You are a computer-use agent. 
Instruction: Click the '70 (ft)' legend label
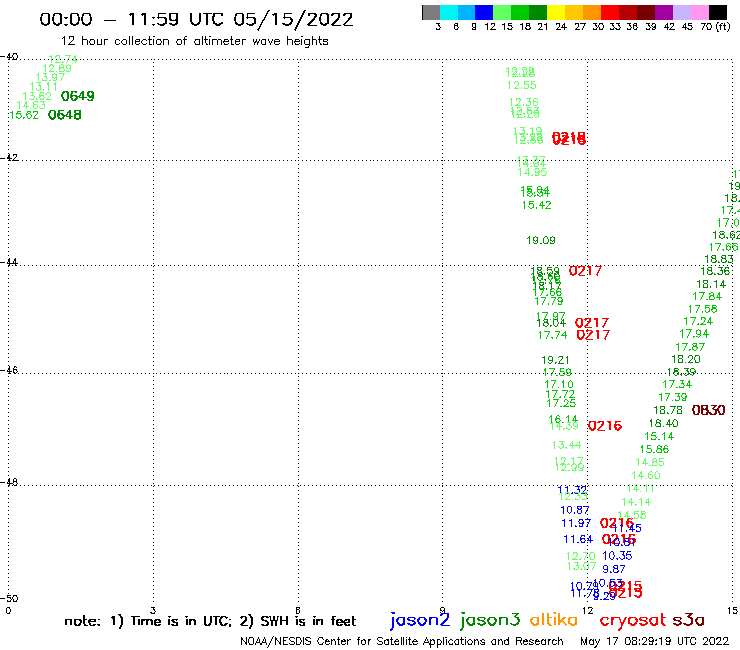pos(715,26)
